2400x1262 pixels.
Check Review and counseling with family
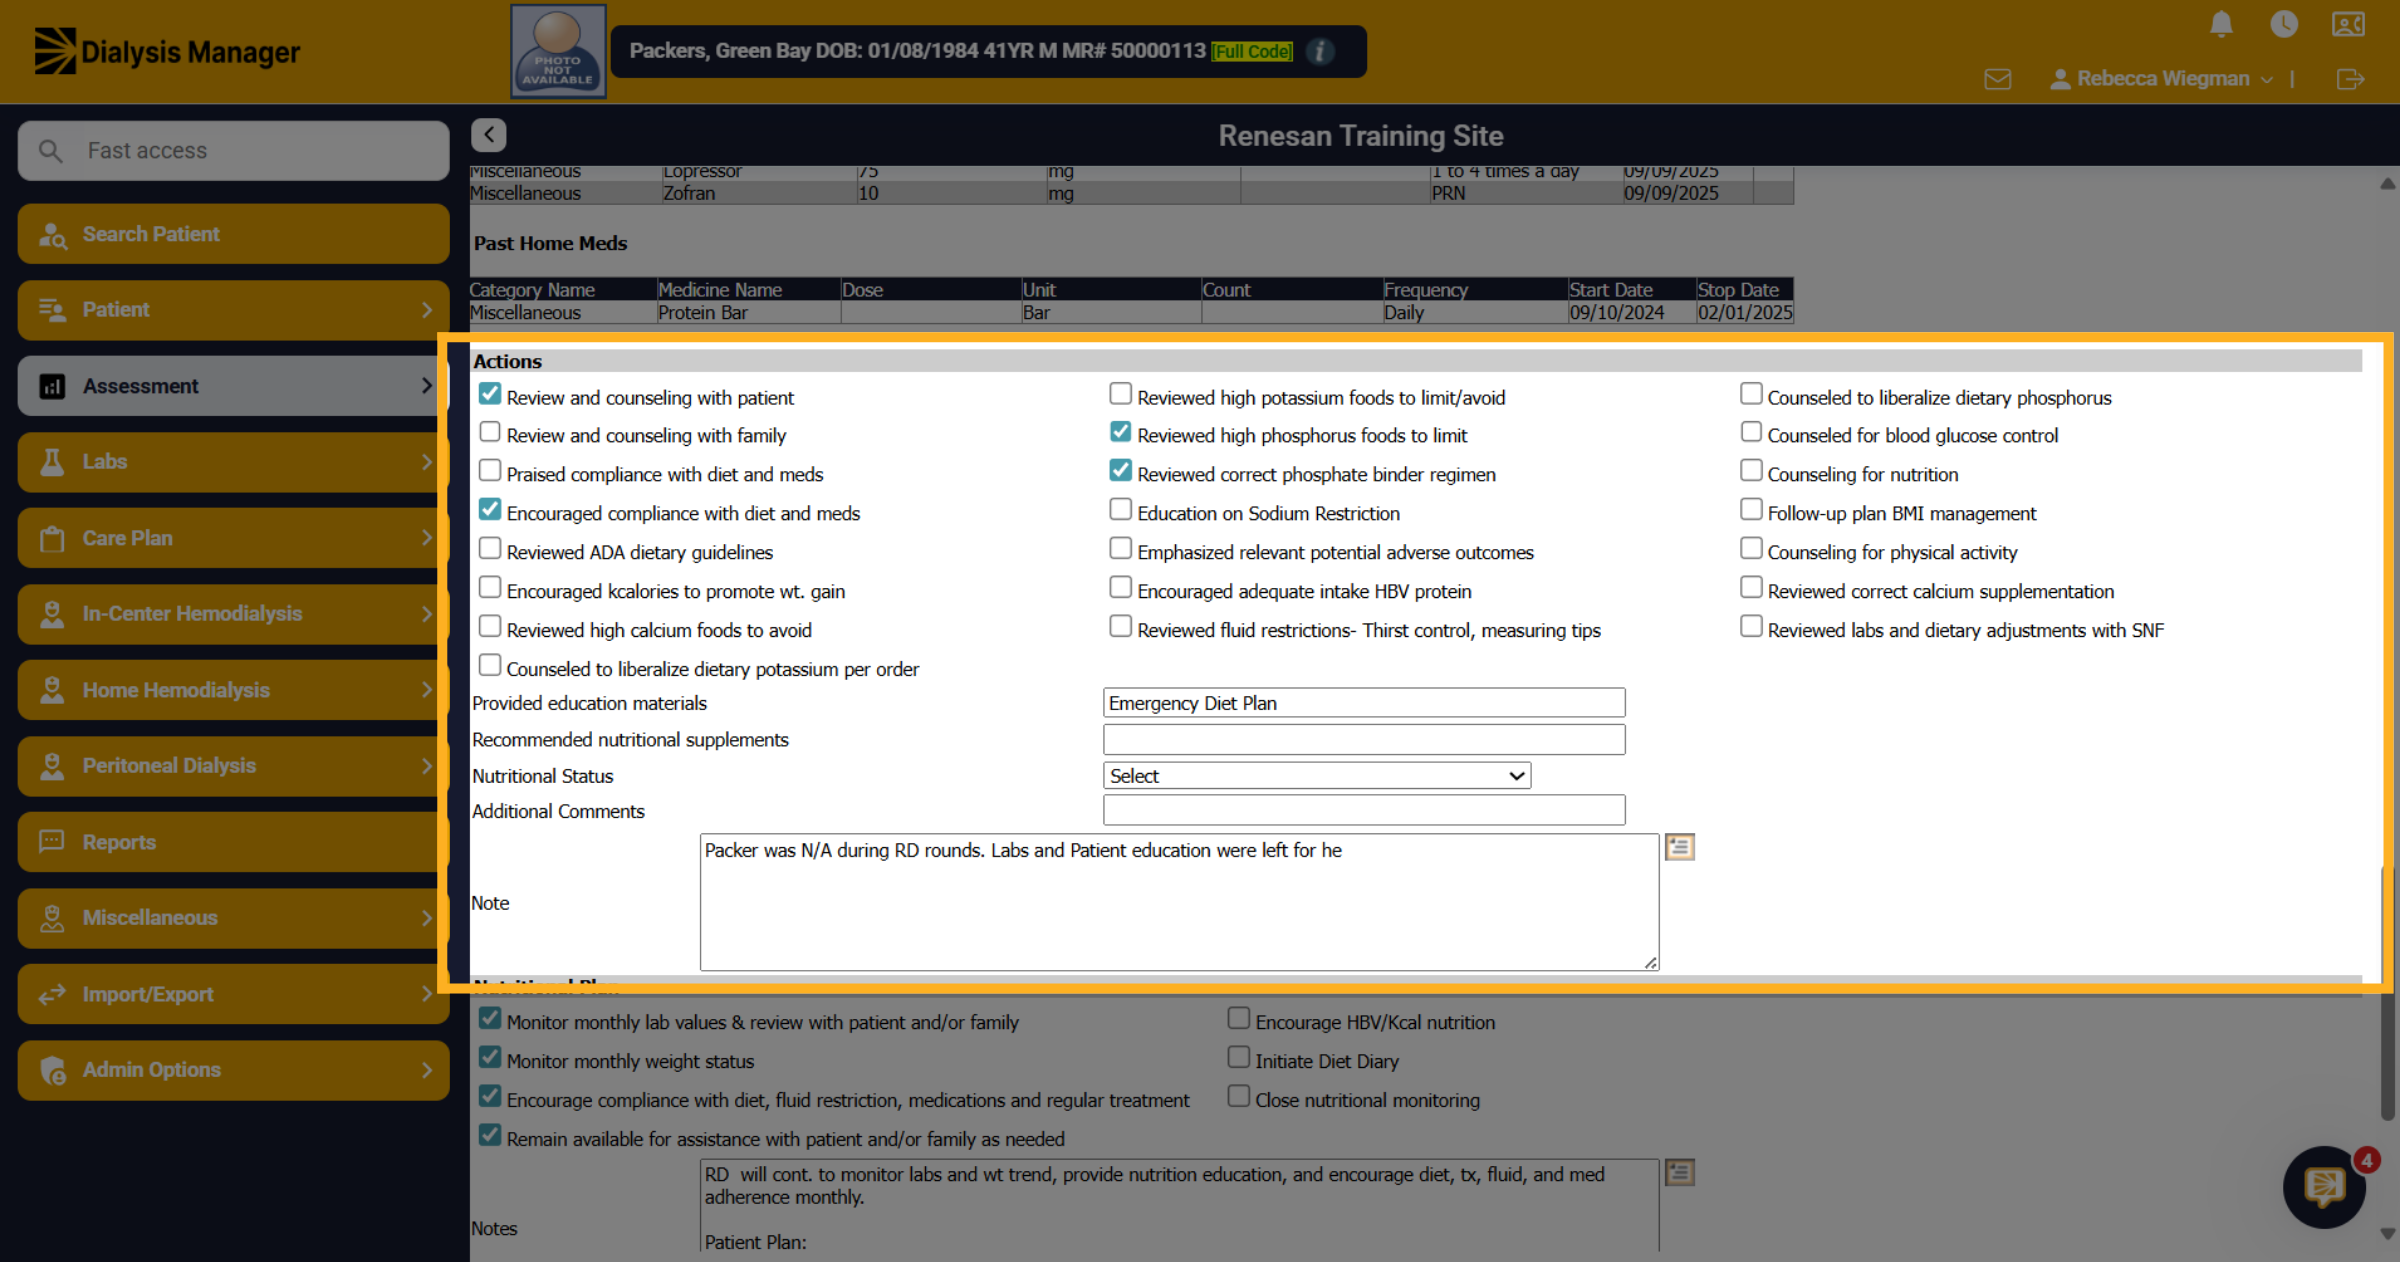490,432
